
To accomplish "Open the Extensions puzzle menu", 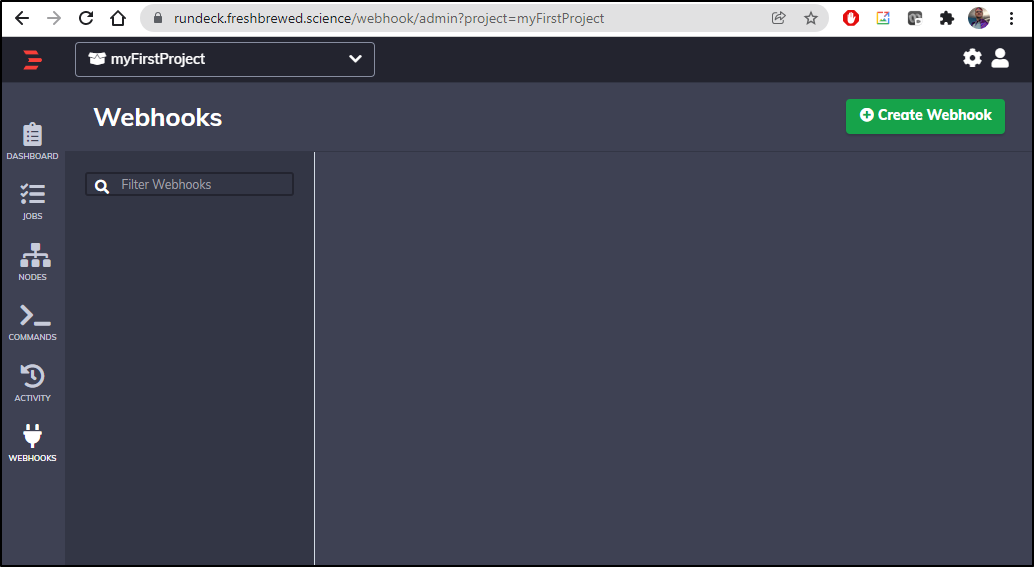I will [x=946, y=18].
